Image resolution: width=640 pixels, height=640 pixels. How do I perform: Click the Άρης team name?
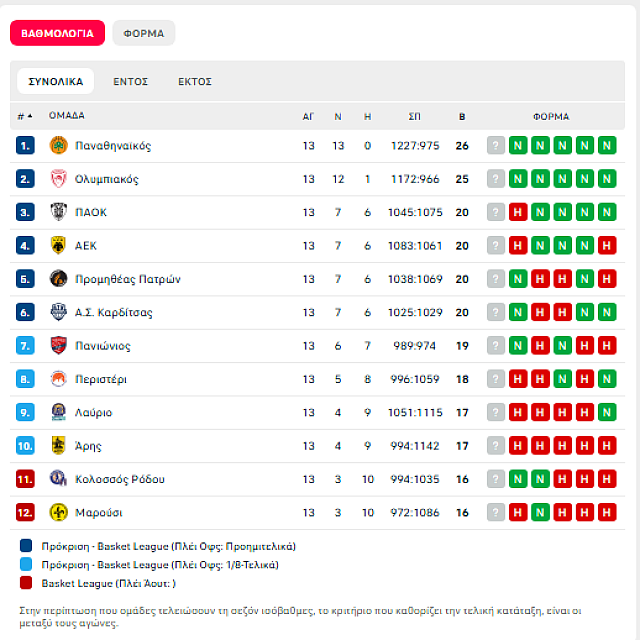[88, 446]
